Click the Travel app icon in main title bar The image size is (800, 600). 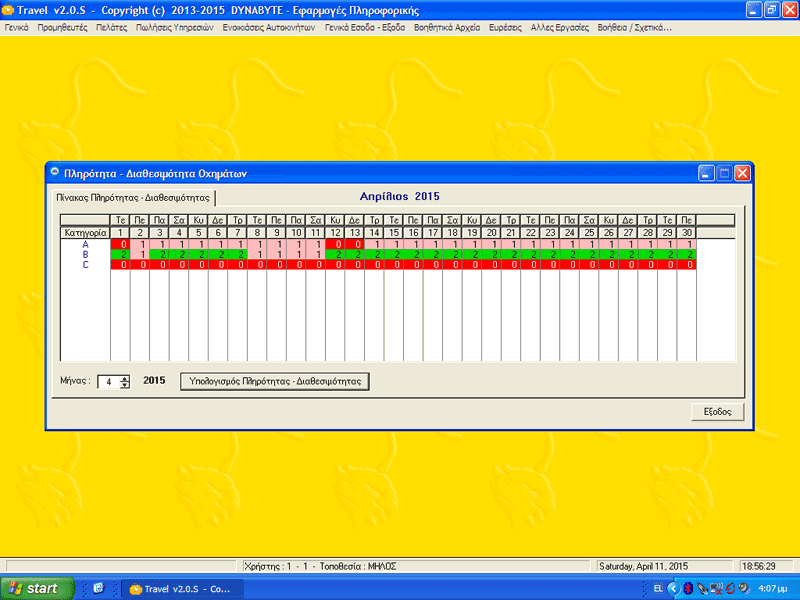pos(8,10)
